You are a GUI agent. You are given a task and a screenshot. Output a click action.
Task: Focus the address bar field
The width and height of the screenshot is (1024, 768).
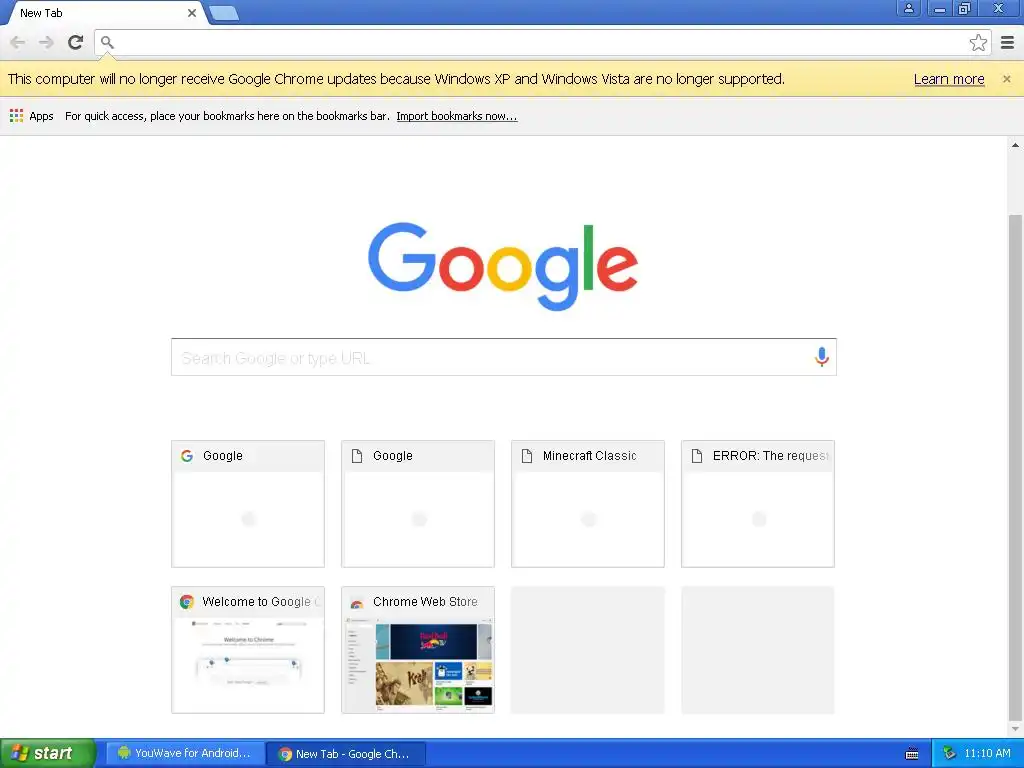[542, 42]
